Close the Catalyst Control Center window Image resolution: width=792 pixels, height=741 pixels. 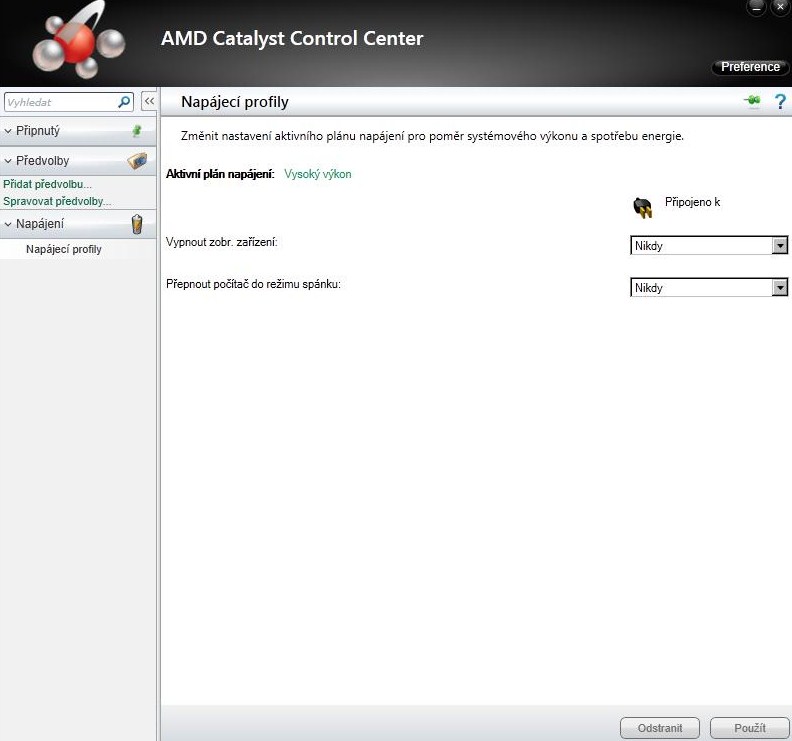tap(780, 7)
